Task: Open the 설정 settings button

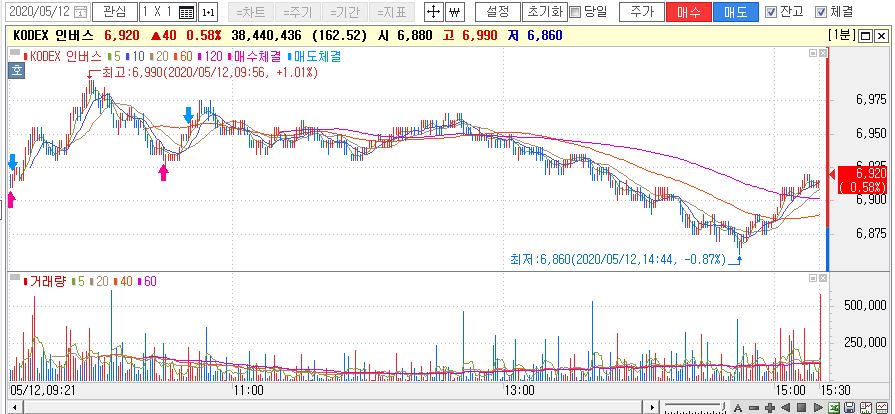Action: 497,11
